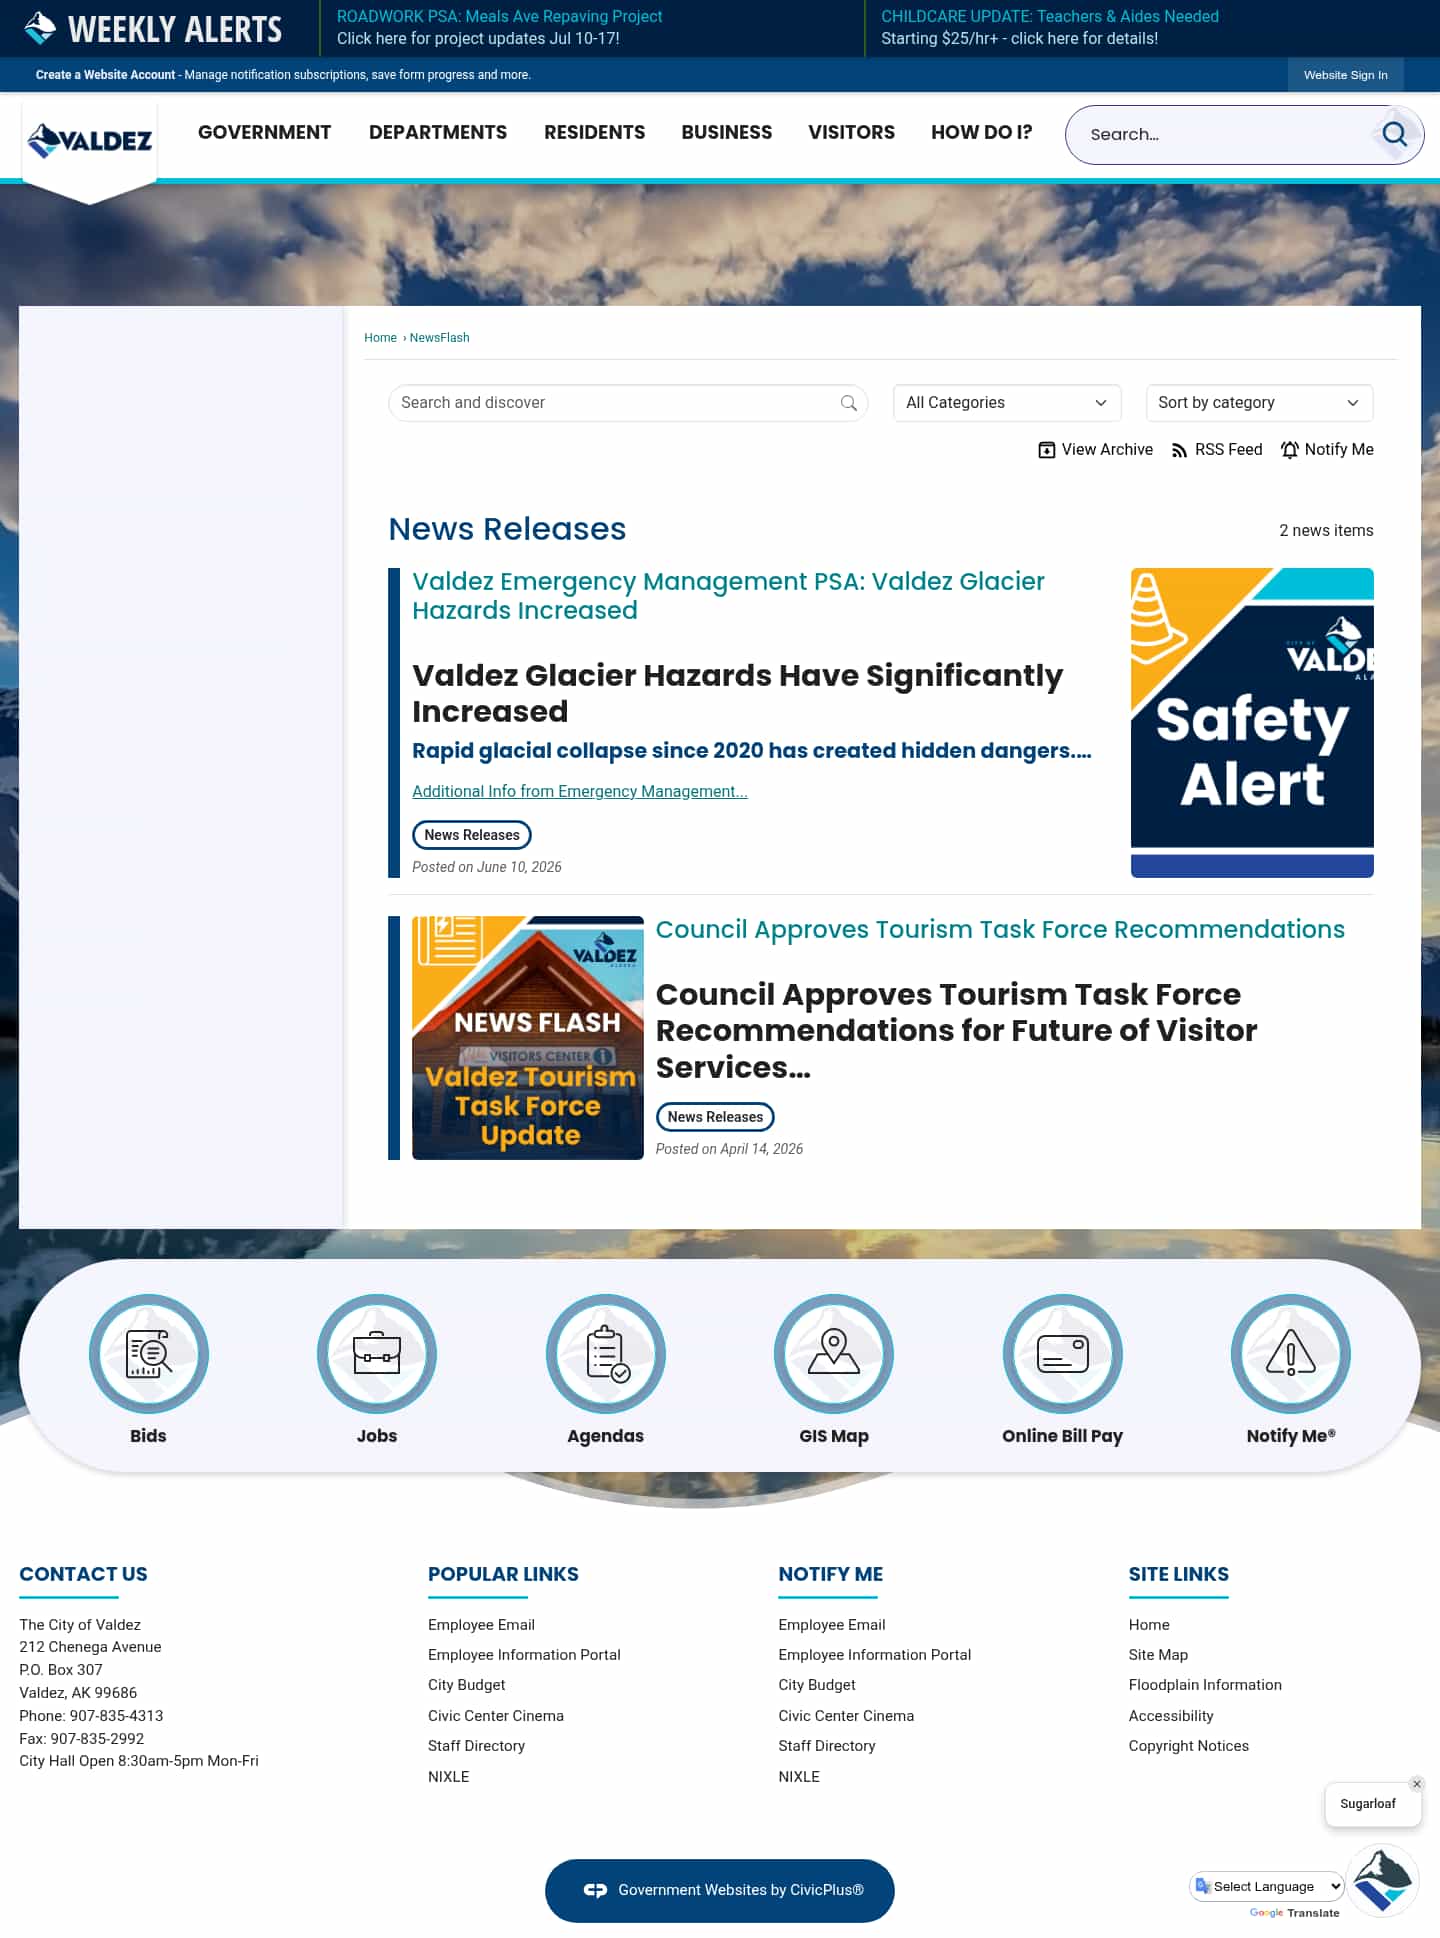Click the News Releases section heading
The width and height of the screenshot is (1440, 1938).
(x=507, y=529)
